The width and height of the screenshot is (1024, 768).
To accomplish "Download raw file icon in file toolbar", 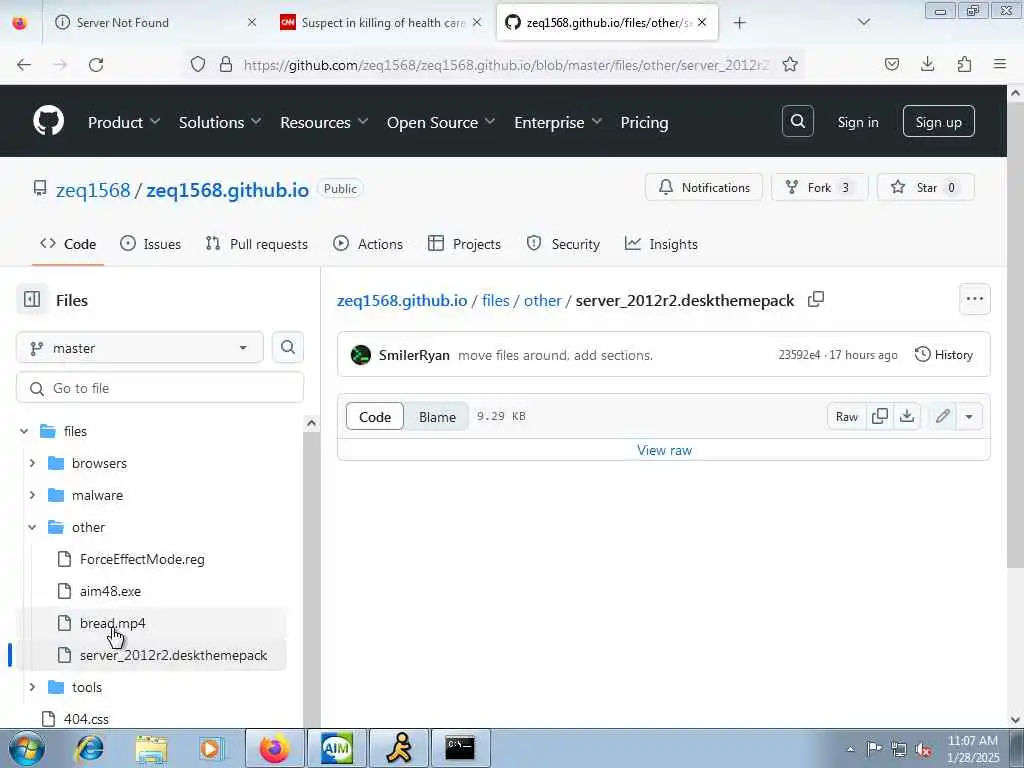I will click(x=907, y=416).
